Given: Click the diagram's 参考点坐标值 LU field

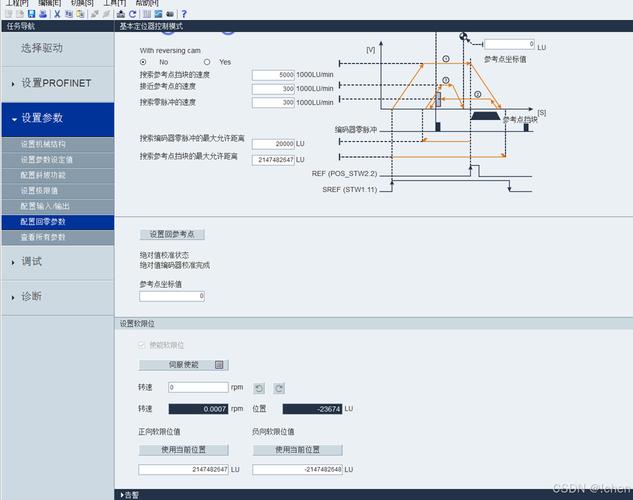Looking at the screenshot, I should tap(509, 44).
